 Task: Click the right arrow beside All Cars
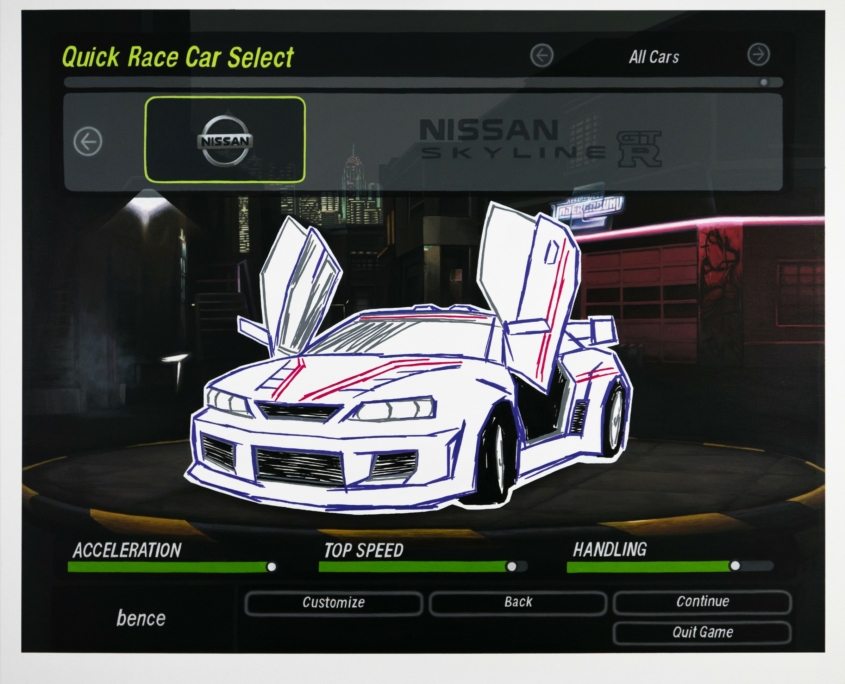pyautogui.click(x=758, y=54)
